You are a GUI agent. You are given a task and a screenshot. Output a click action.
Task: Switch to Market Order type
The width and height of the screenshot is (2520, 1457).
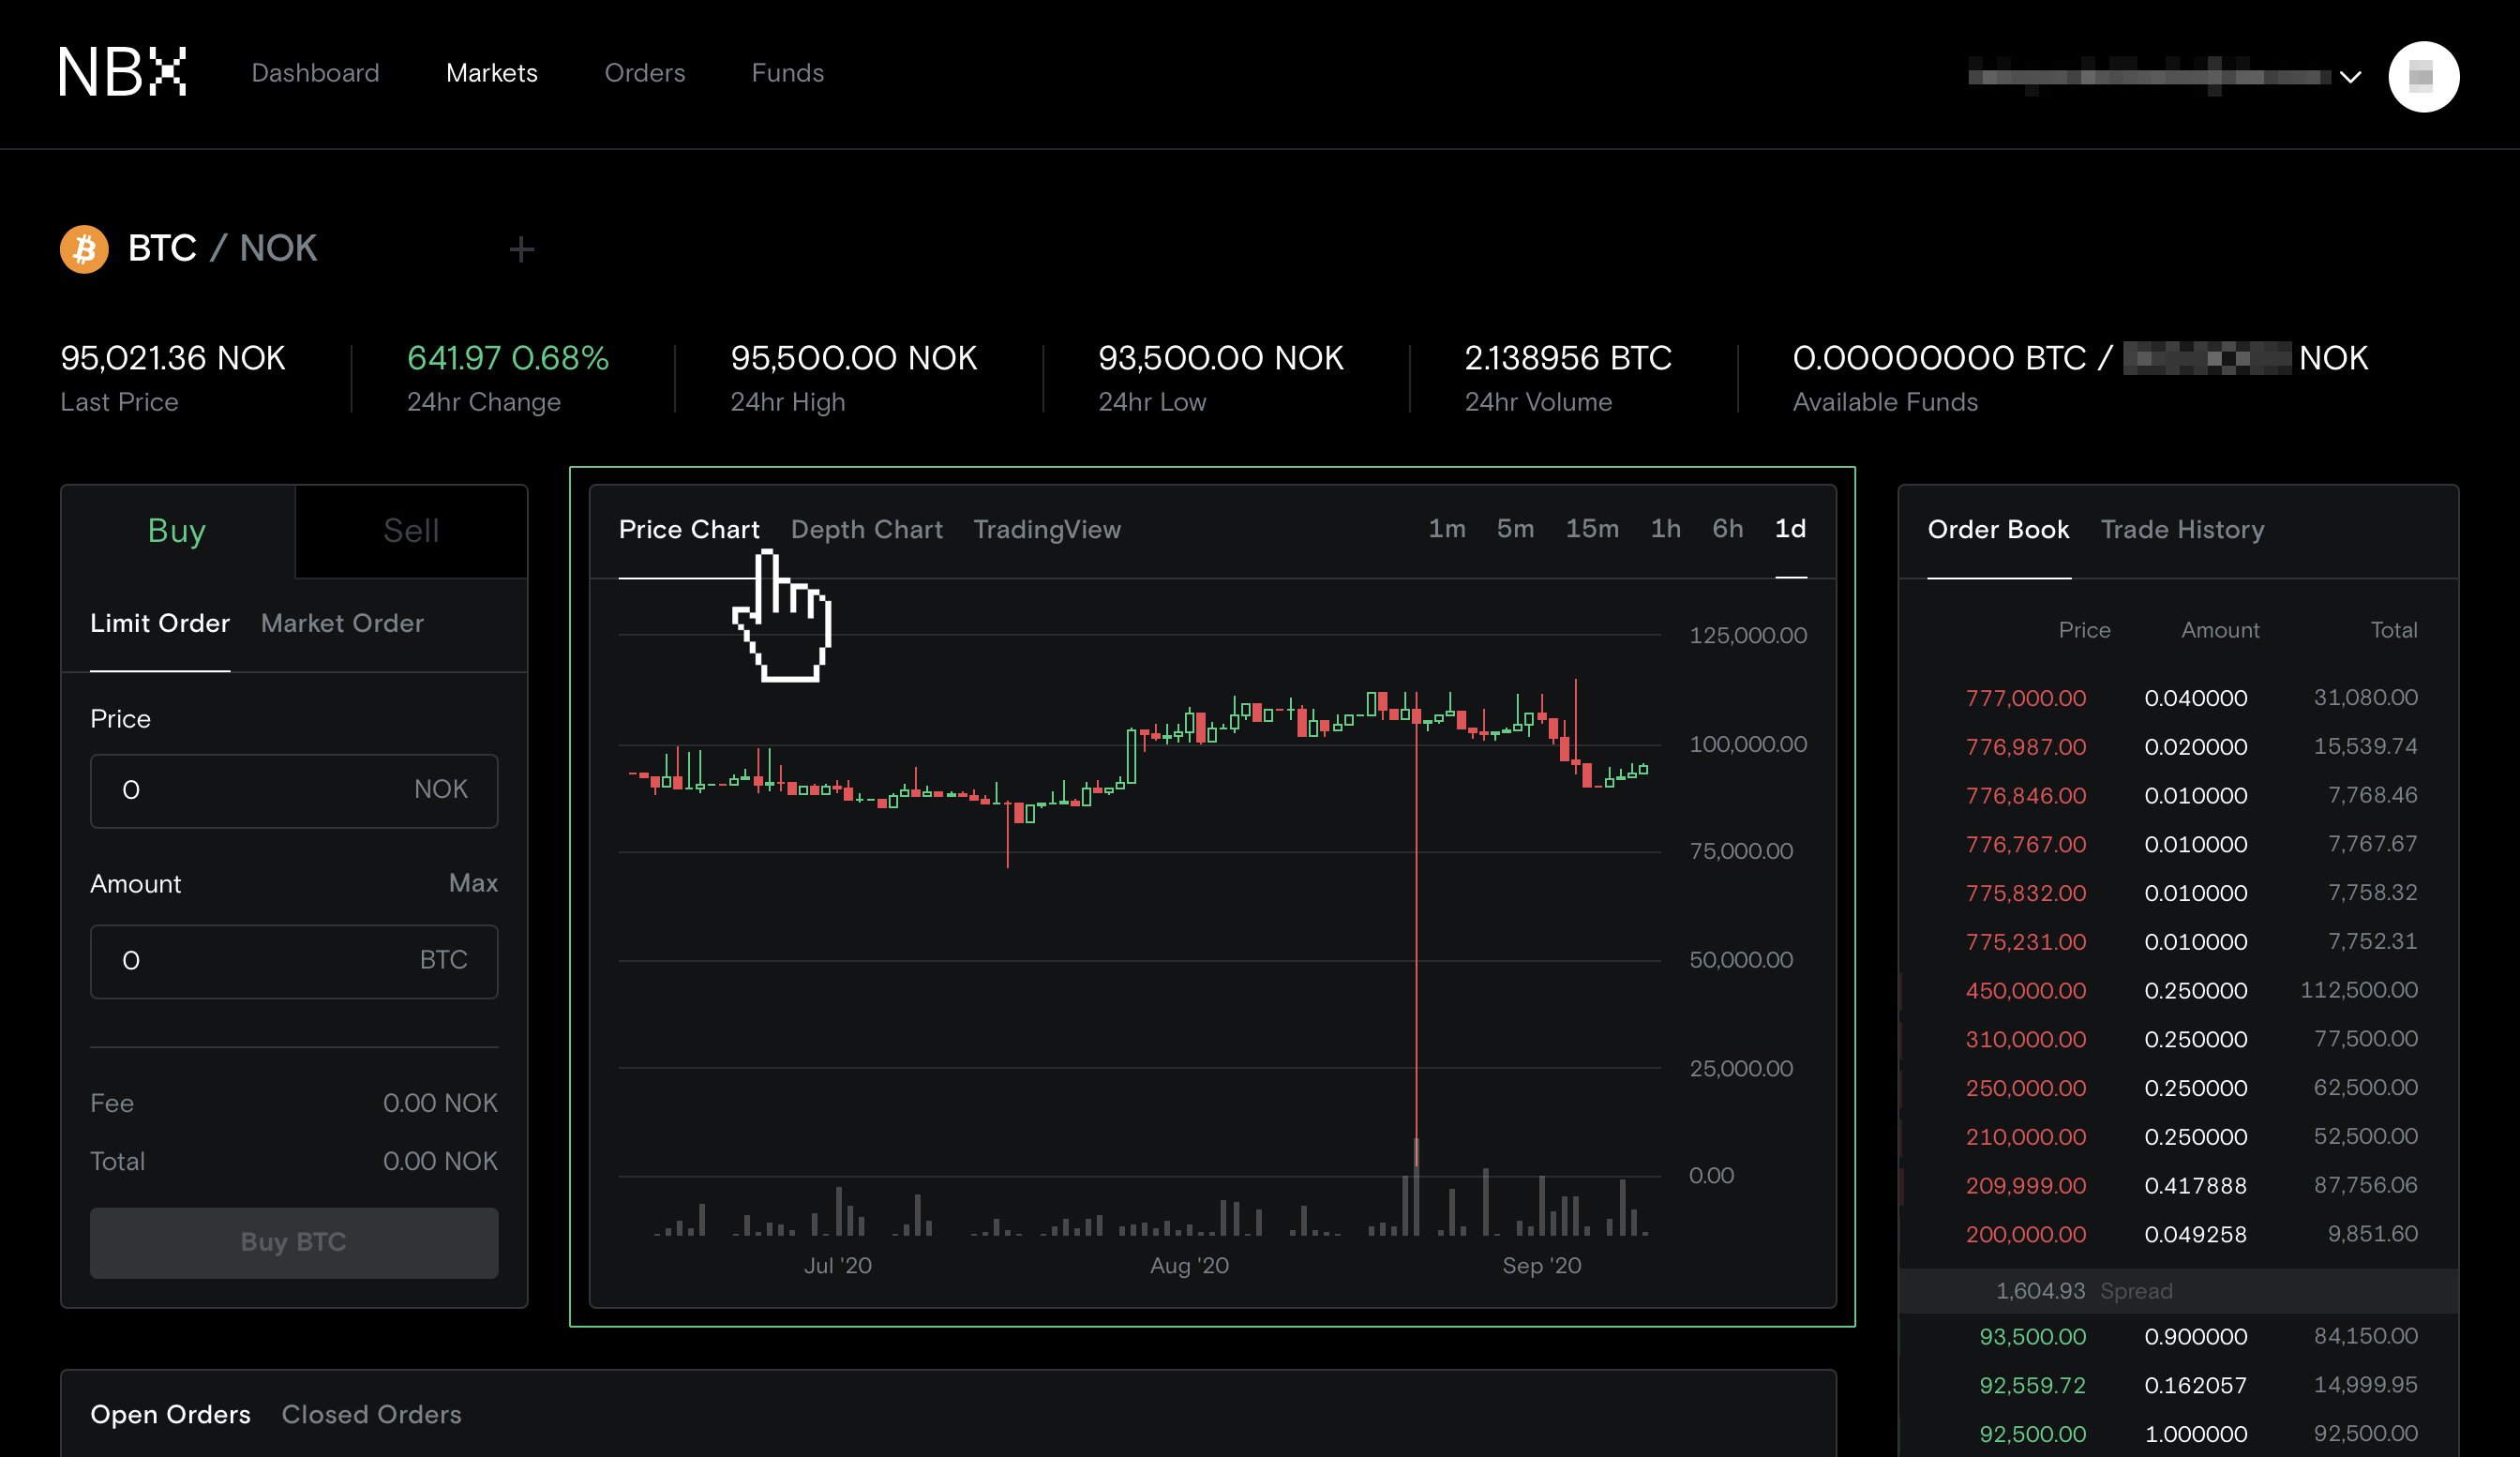click(342, 623)
